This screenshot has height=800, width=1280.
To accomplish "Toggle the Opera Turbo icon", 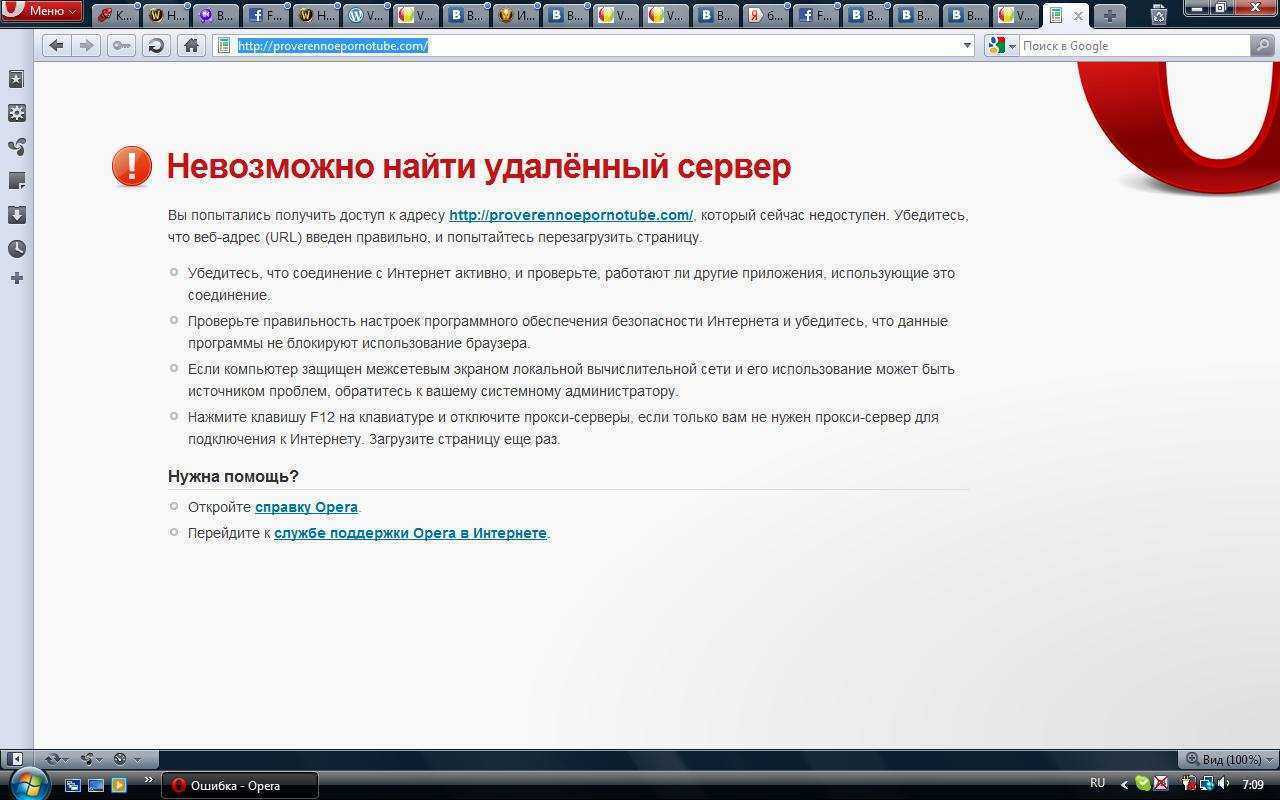I will click(x=120, y=759).
